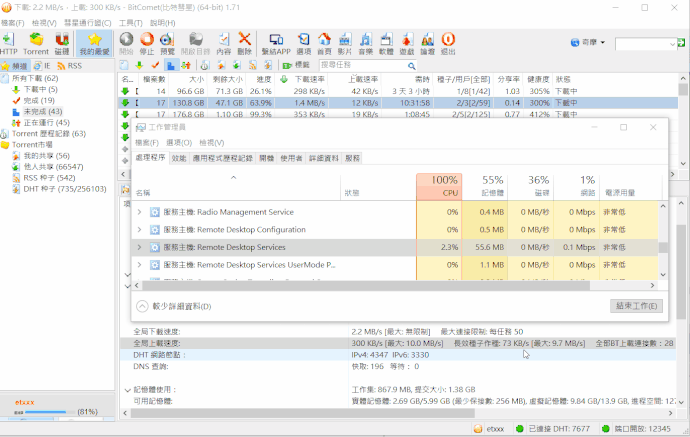Click the blue incomplete filter icon

170,66
